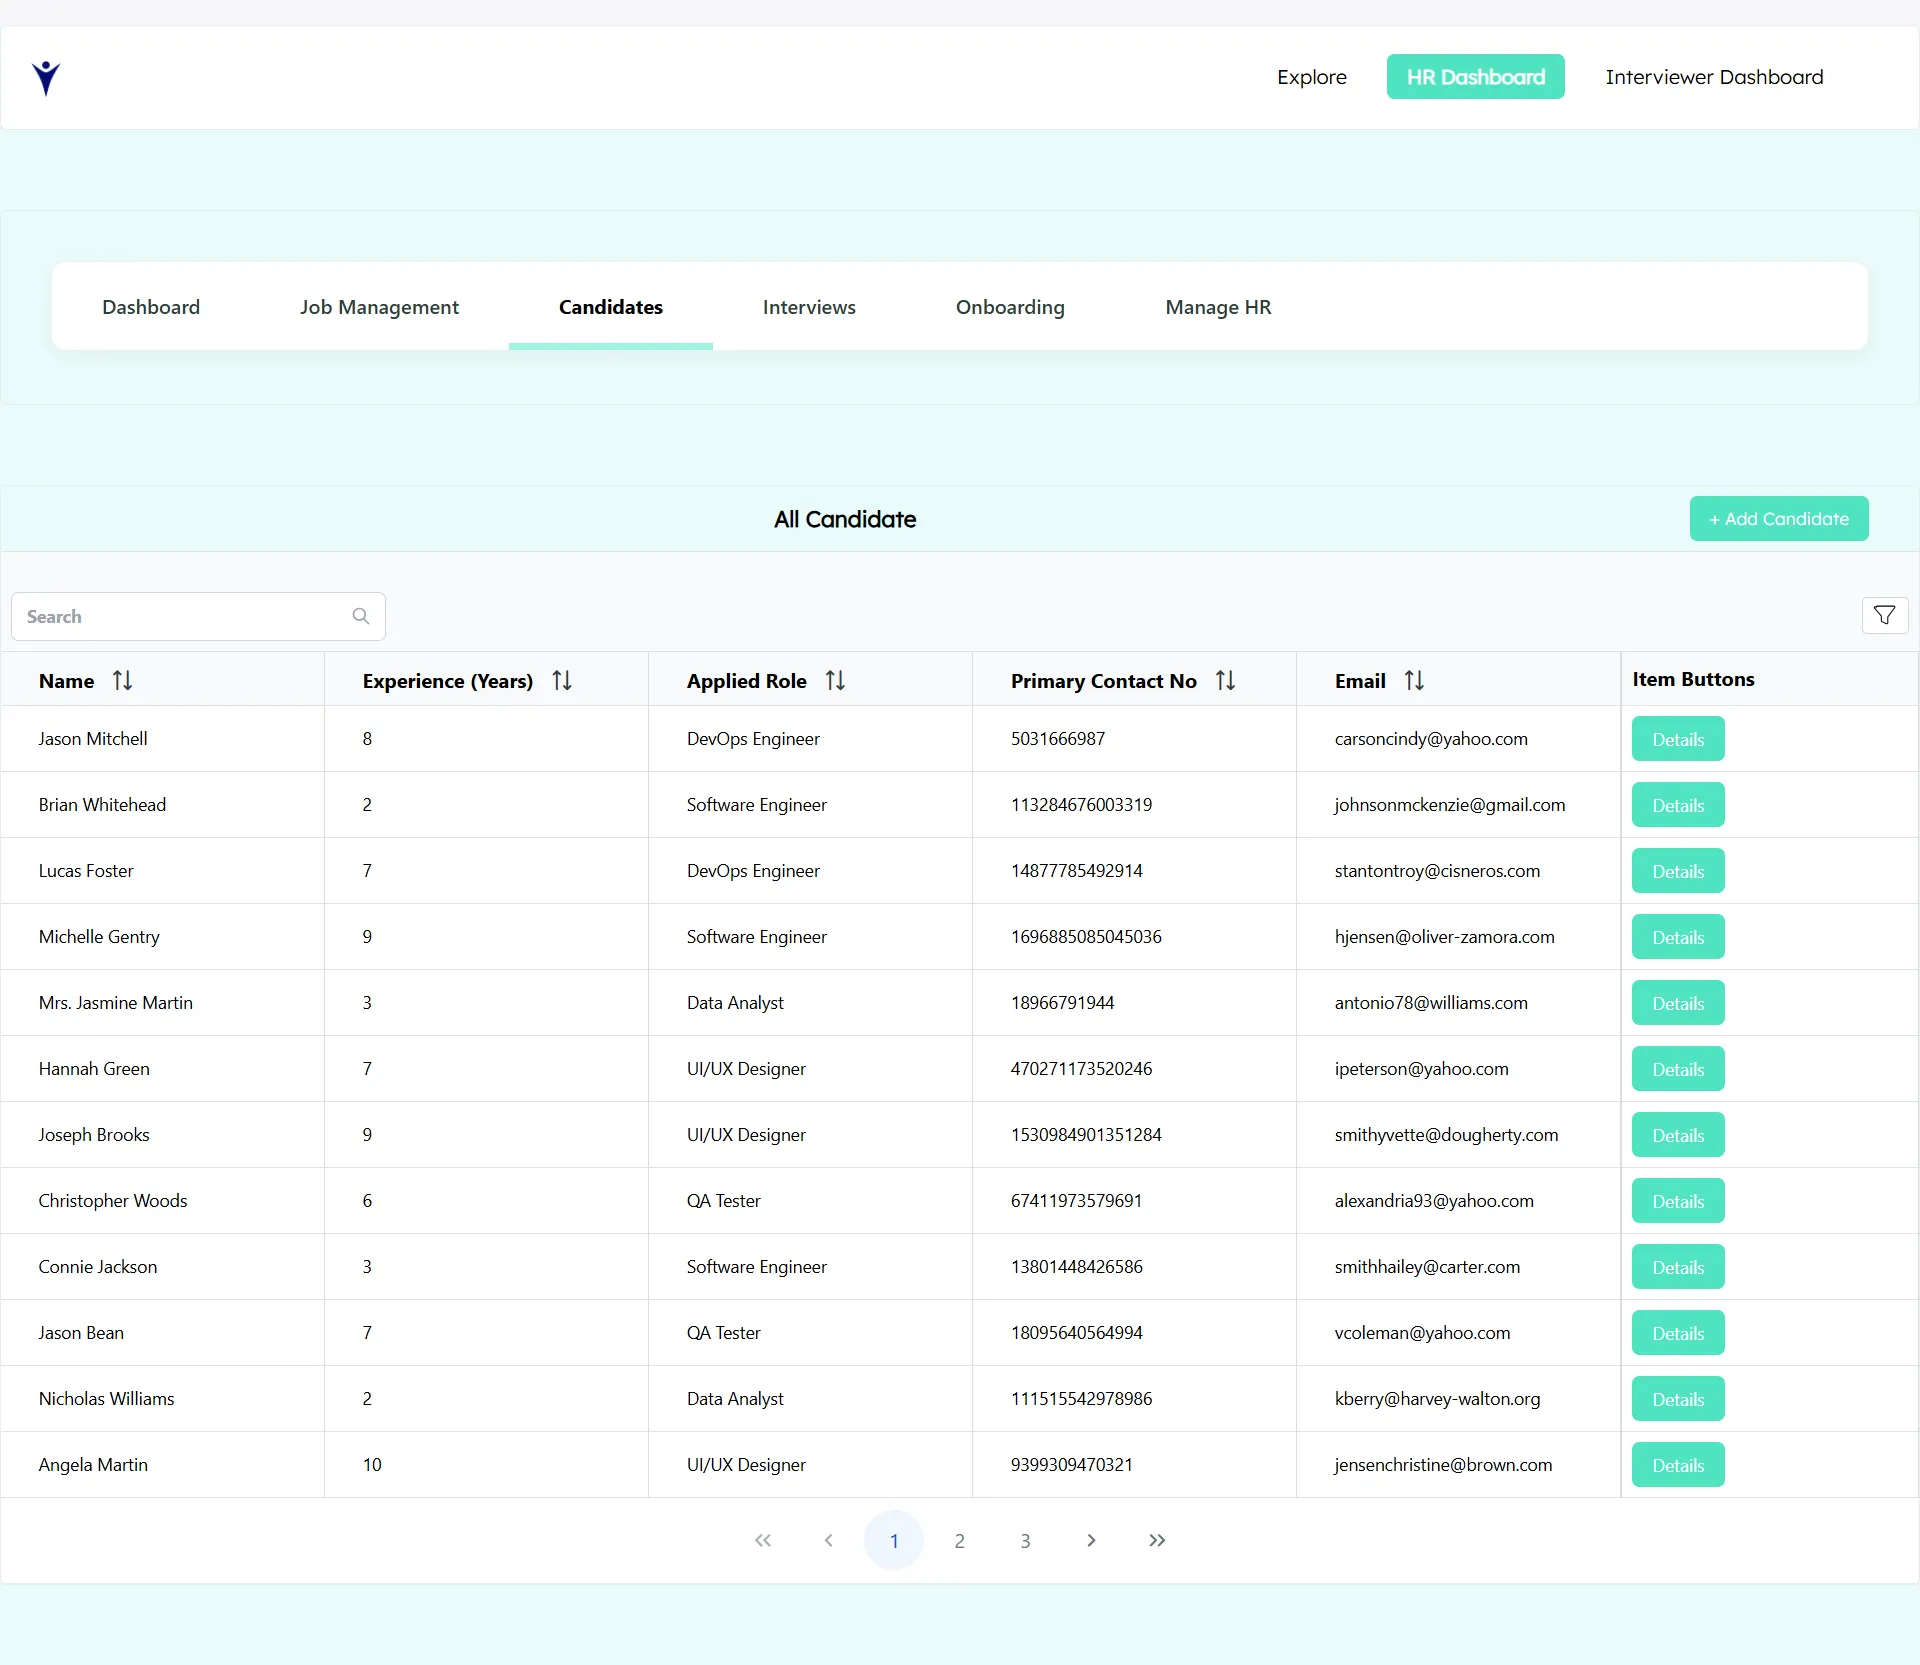Click the app logo icon
Image resolution: width=1920 pixels, height=1665 pixels.
(46, 77)
